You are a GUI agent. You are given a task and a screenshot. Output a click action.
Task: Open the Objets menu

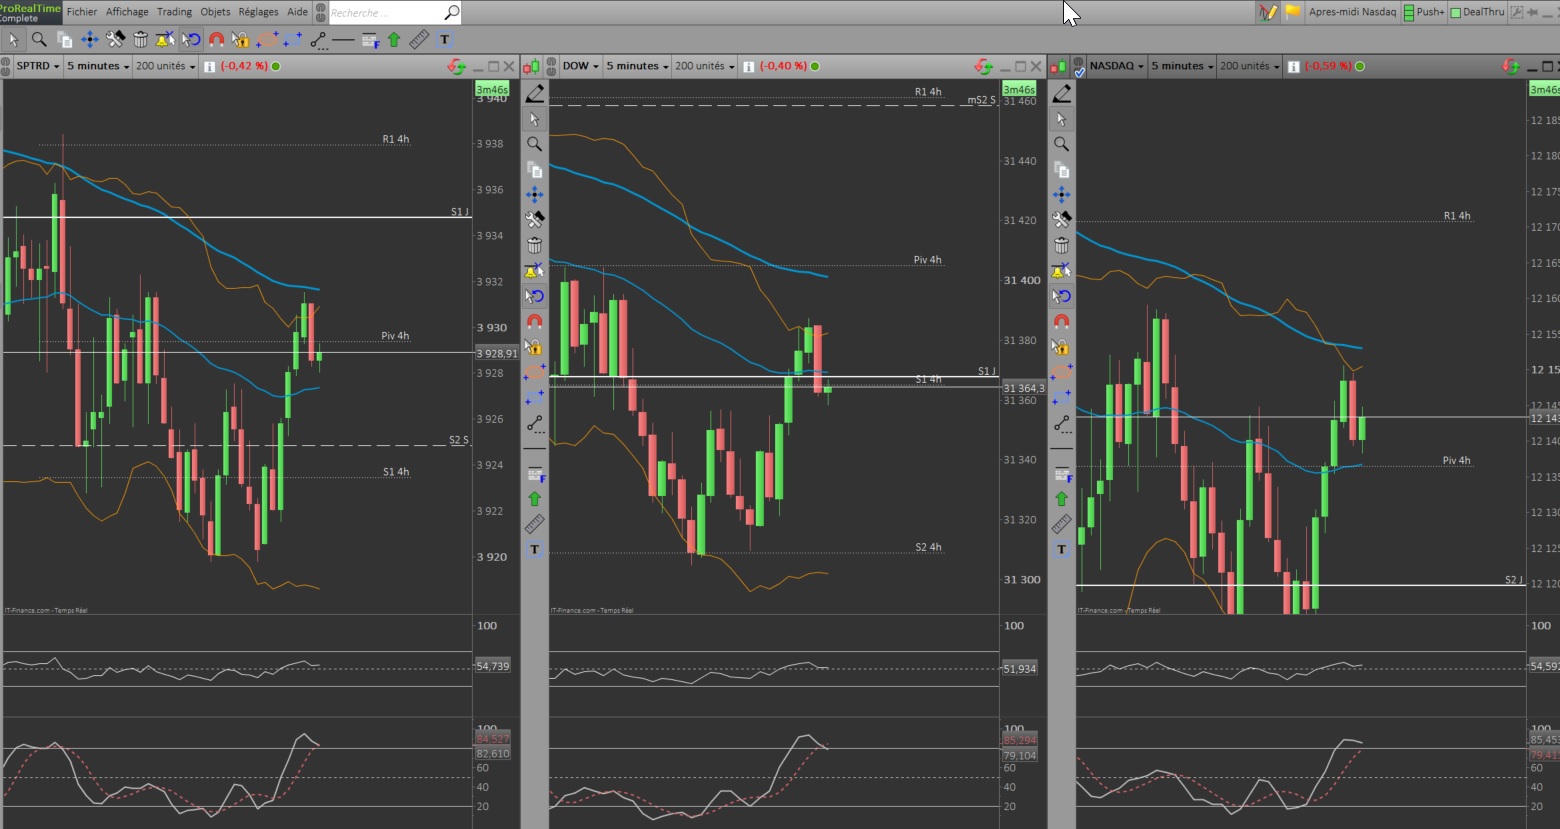[215, 12]
